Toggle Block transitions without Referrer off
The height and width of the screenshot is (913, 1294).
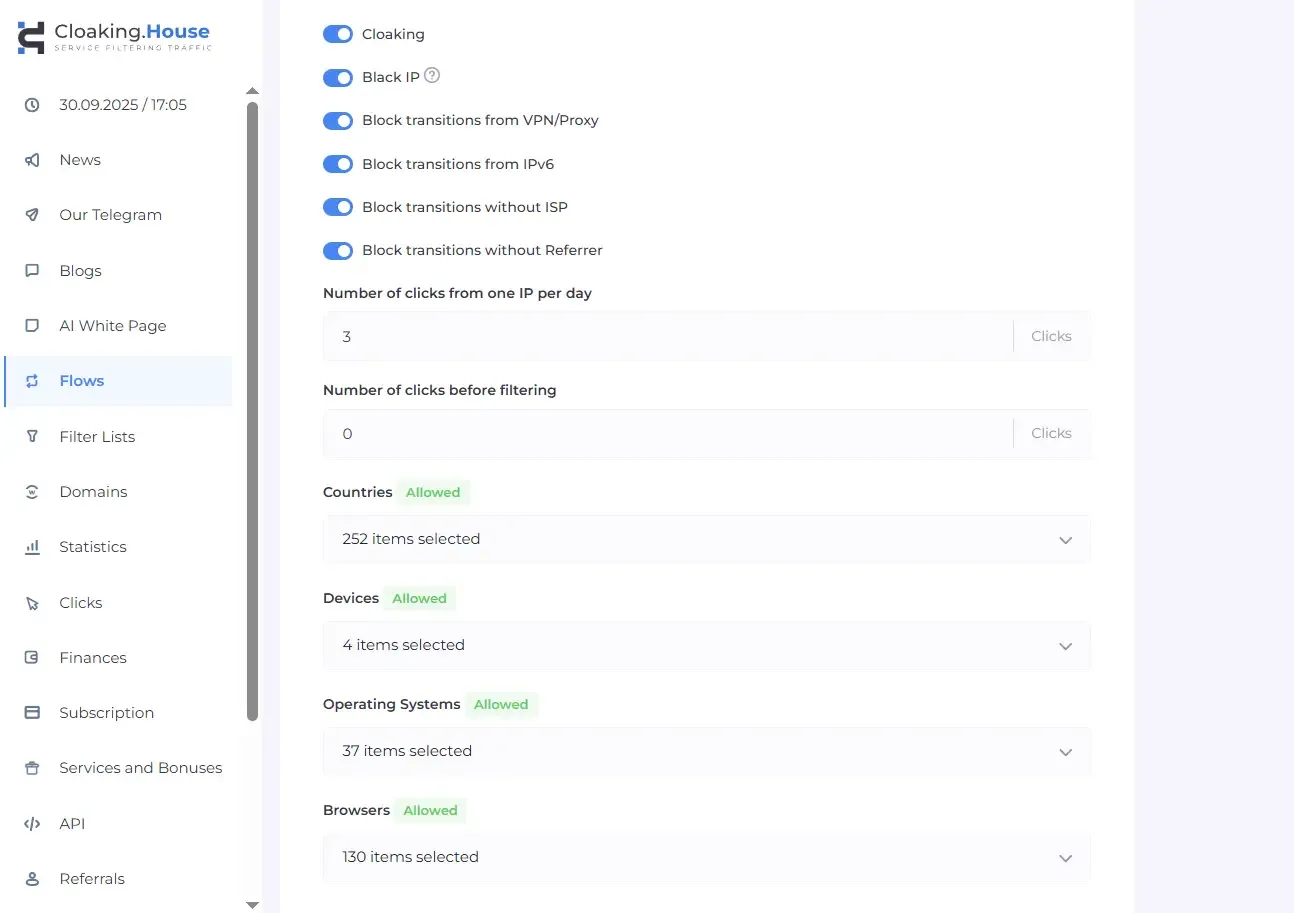point(338,250)
